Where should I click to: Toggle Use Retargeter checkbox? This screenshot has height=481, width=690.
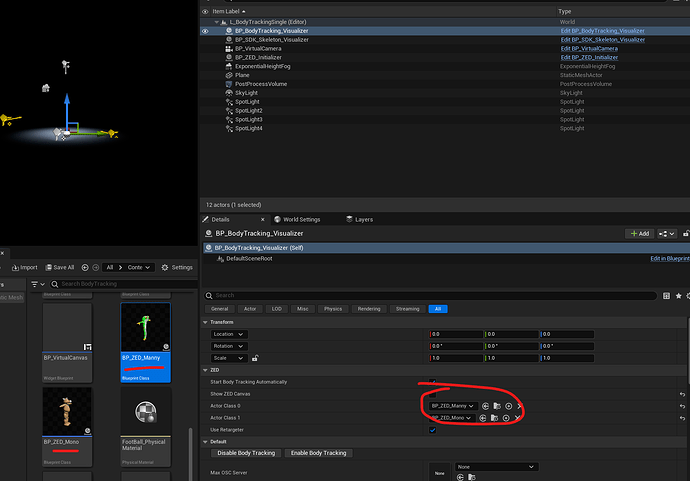click(432, 429)
